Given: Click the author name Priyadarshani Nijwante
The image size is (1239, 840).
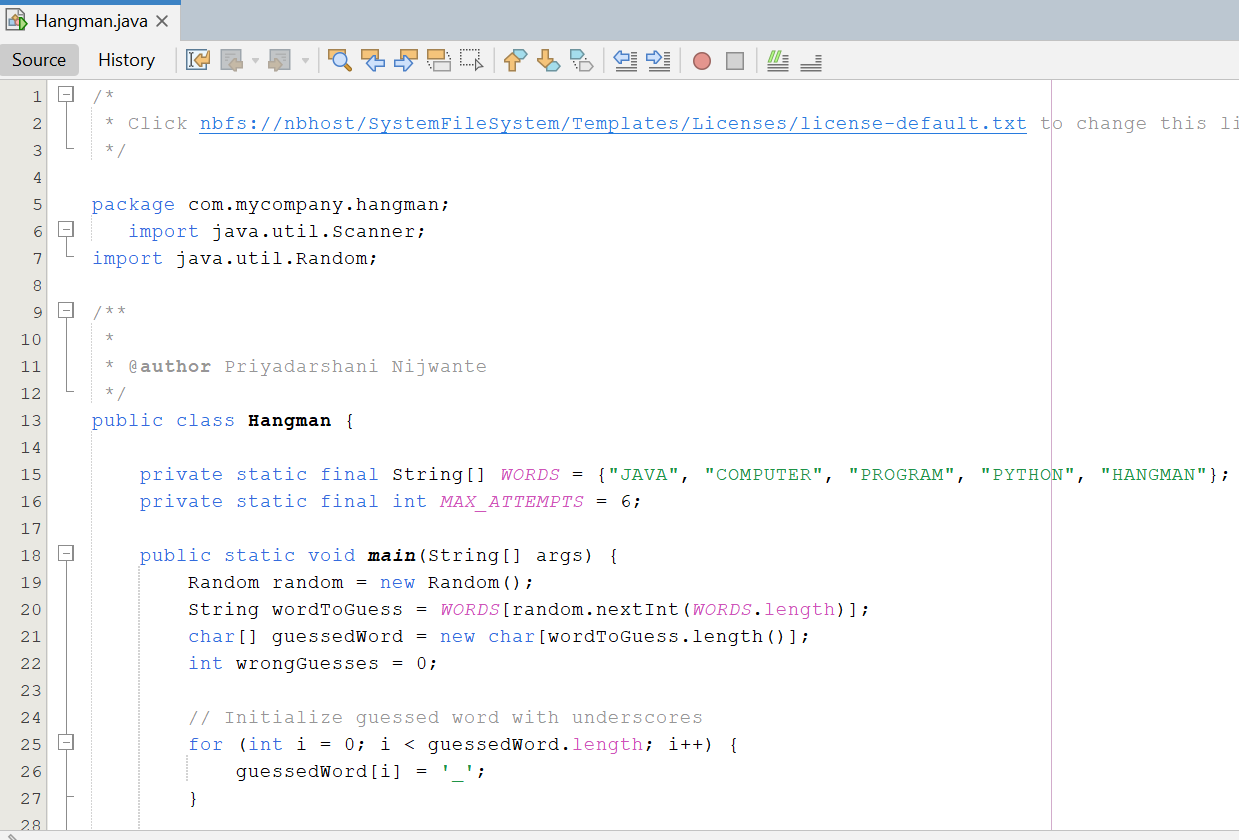Looking at the screenshot, I should tap(356, 366).
